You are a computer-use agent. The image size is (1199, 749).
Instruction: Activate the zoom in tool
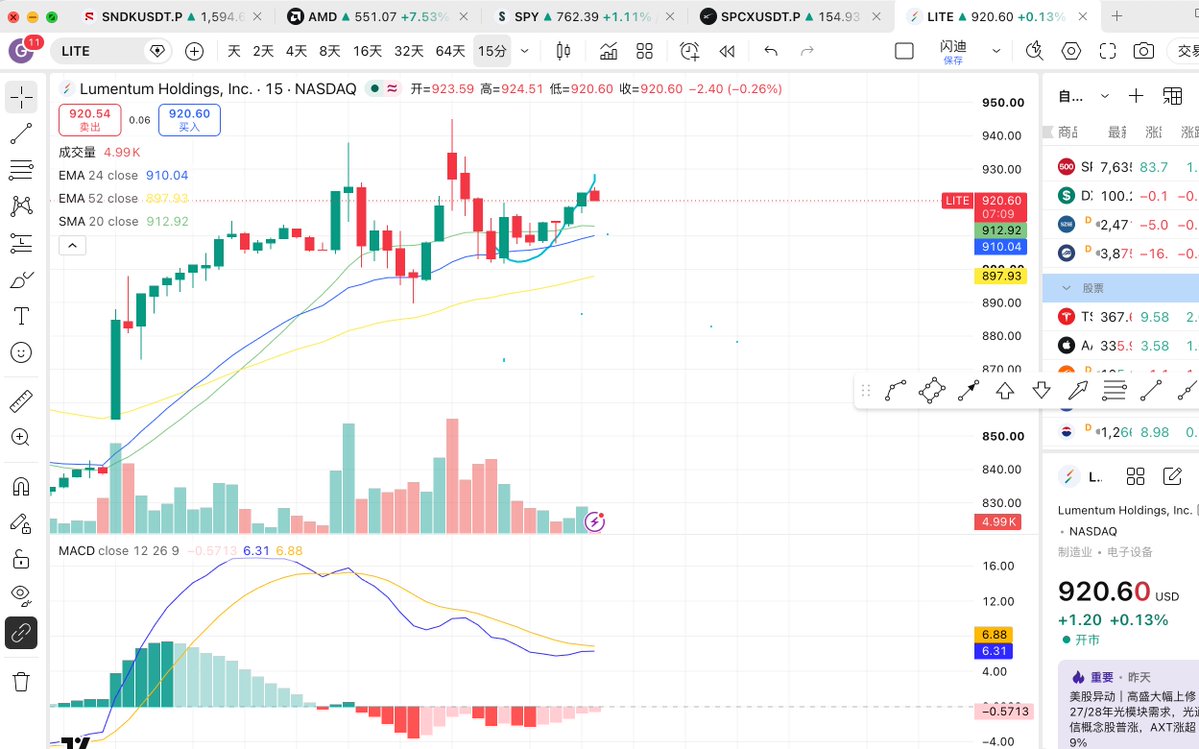21,437
